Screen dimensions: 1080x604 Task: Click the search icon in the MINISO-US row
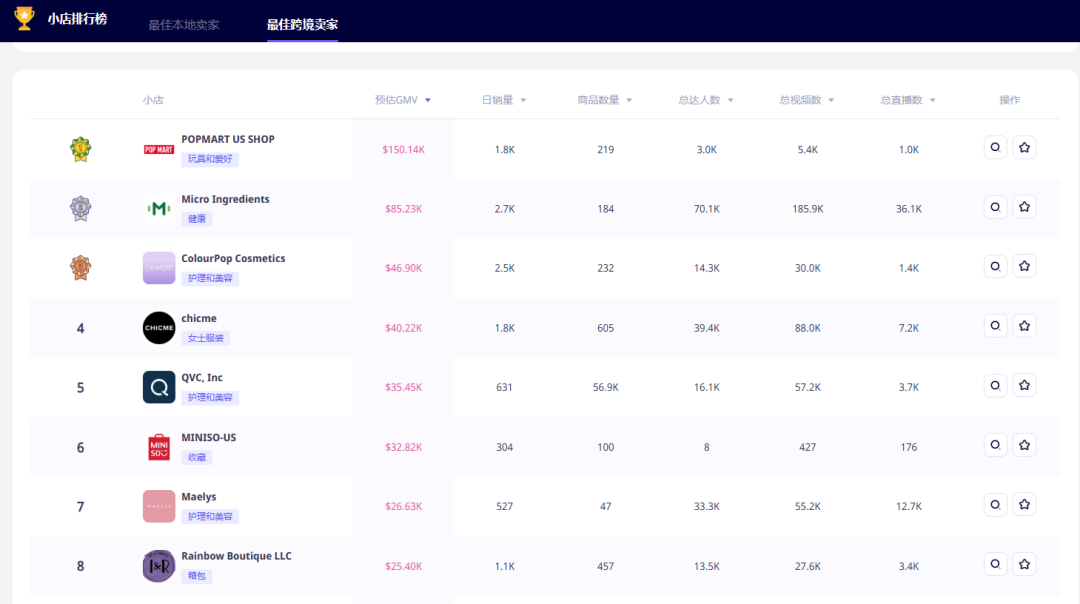tap(995, 445)
